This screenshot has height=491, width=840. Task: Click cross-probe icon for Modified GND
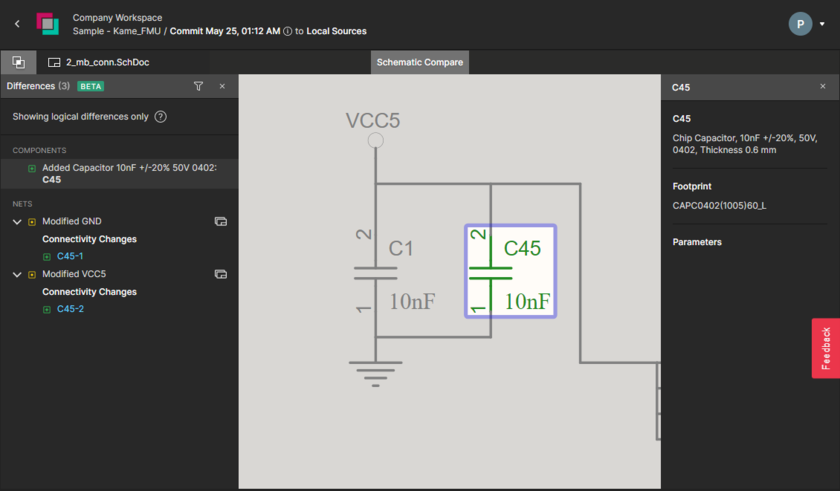[x=220, y=221]
